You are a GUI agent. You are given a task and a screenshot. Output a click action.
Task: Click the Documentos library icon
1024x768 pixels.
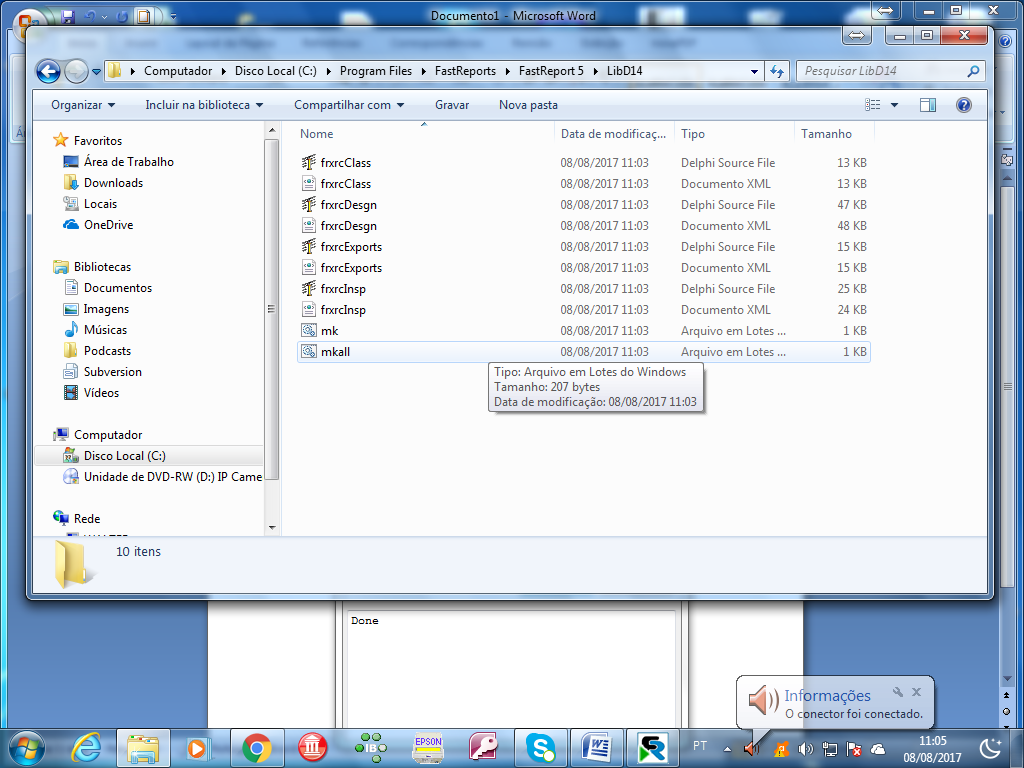tap(71, 287)
